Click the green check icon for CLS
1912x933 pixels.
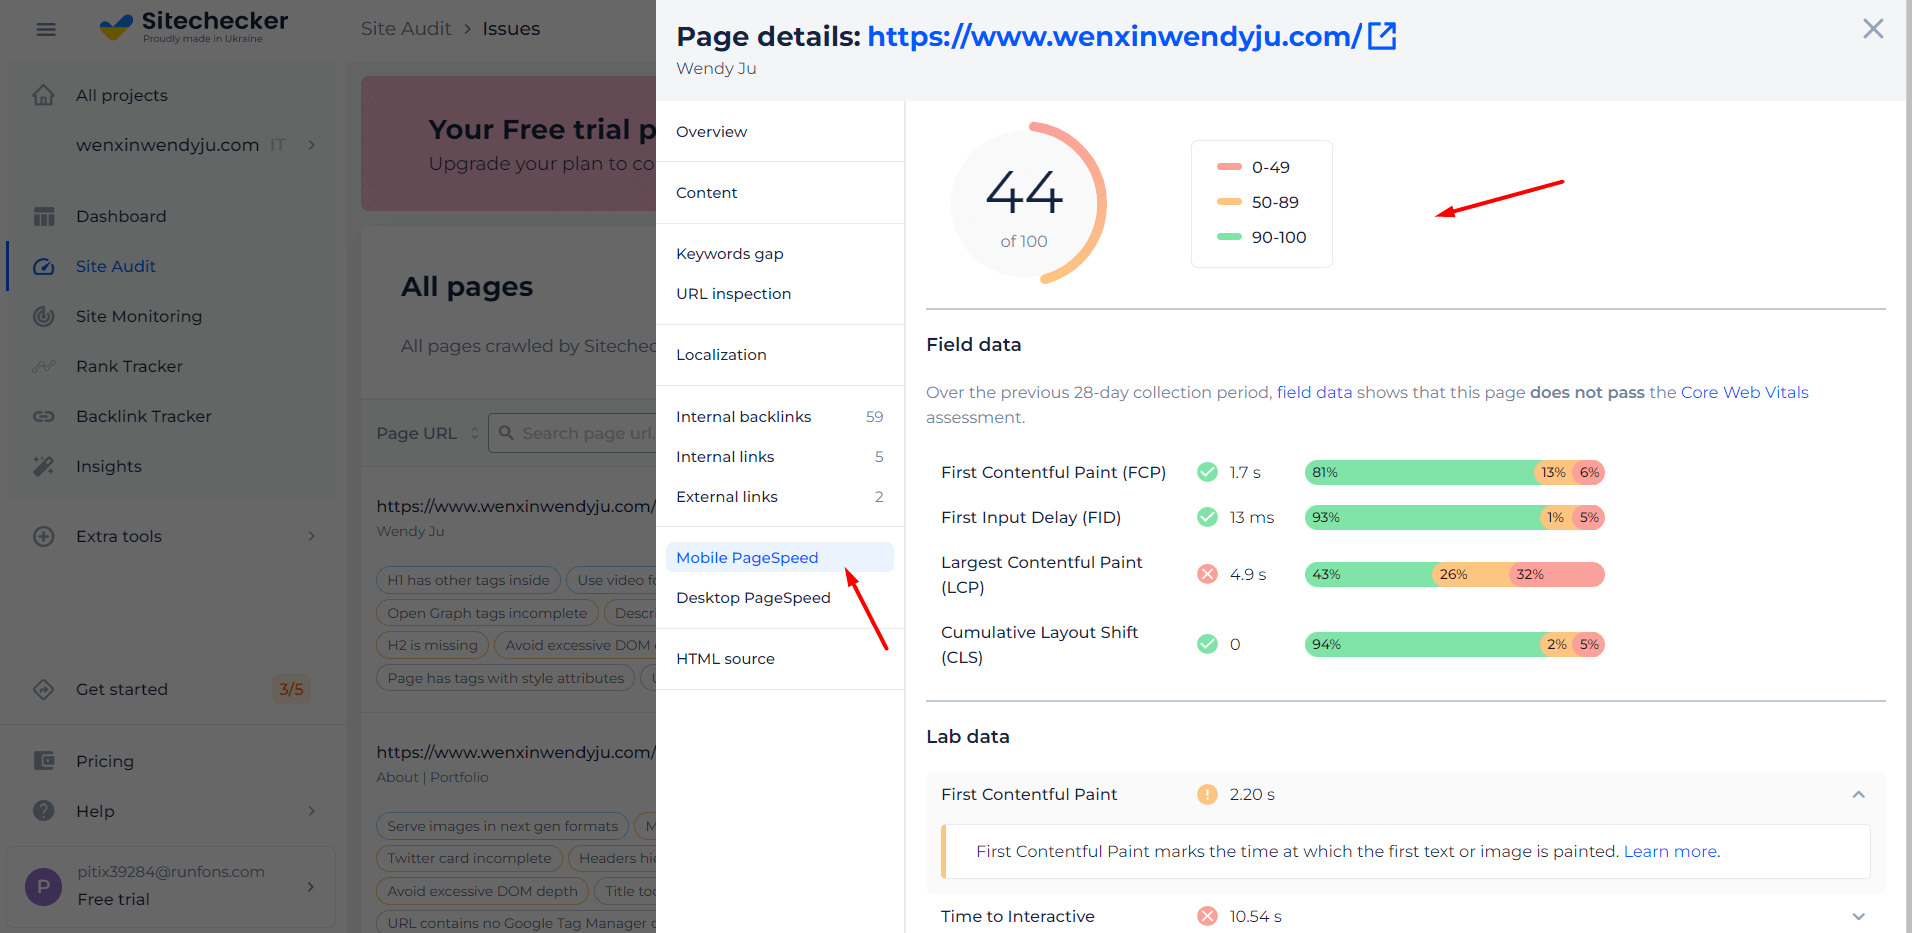tap(1207, 644)
